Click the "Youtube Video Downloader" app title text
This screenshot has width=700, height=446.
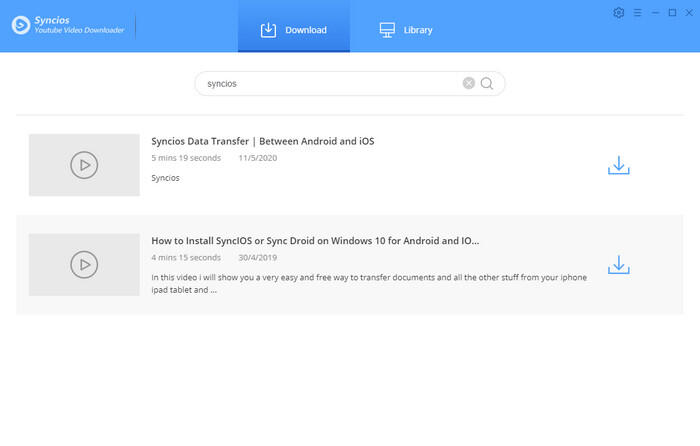coord(81,30)
